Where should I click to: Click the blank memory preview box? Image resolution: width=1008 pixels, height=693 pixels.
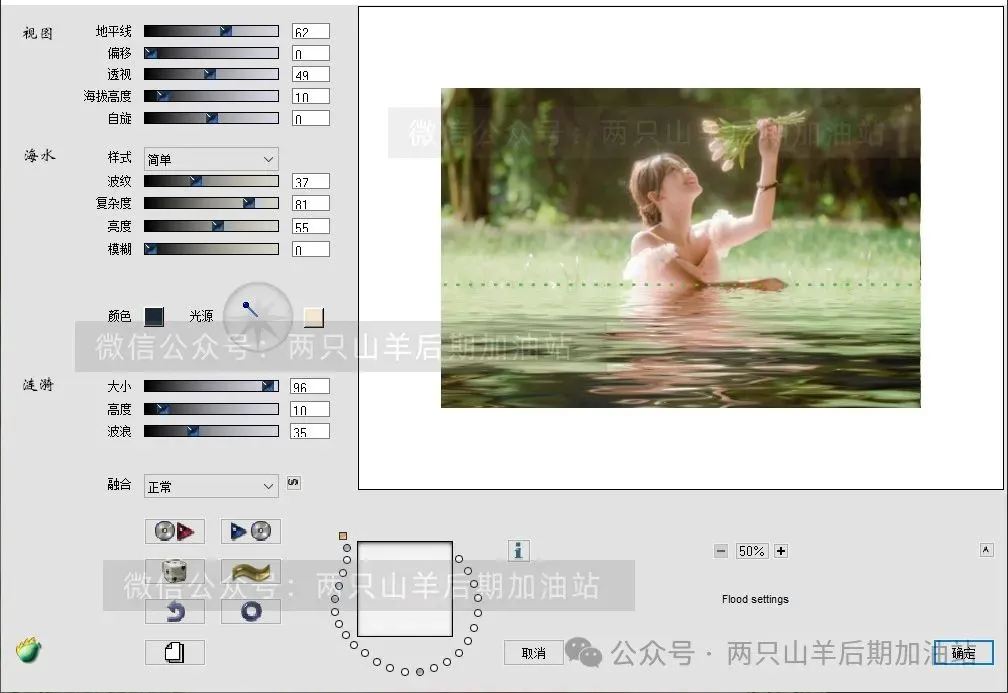(x=405, y=589)
